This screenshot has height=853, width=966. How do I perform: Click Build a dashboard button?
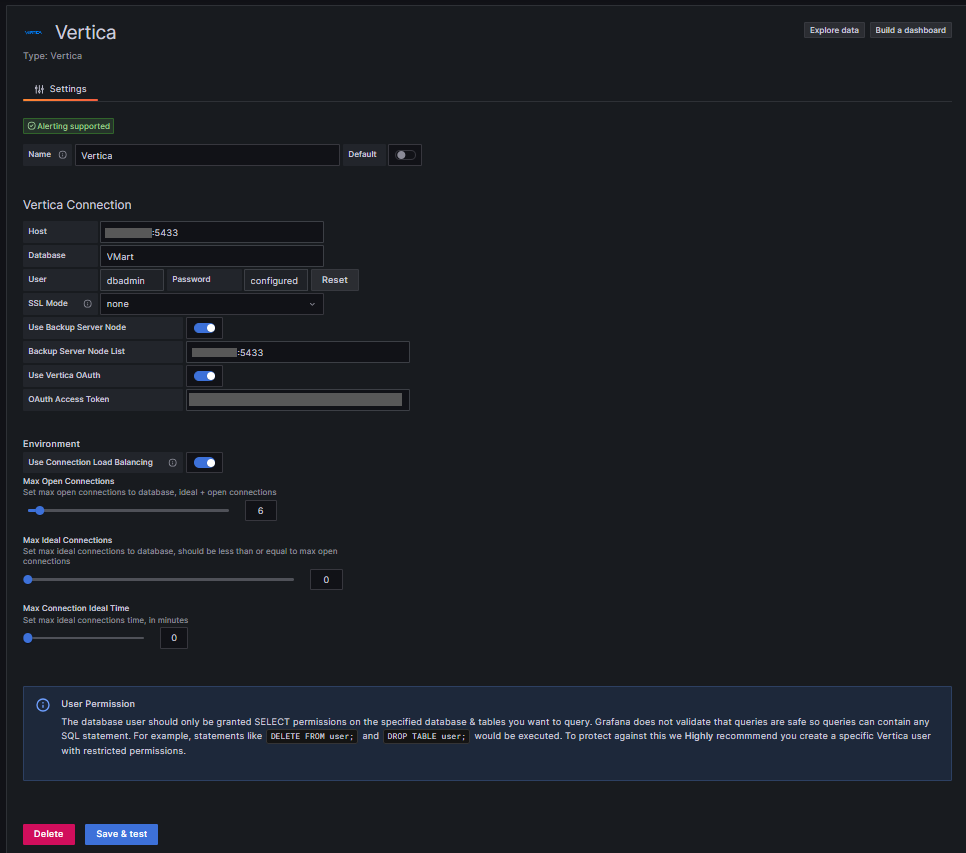click(x=911, y=30)
